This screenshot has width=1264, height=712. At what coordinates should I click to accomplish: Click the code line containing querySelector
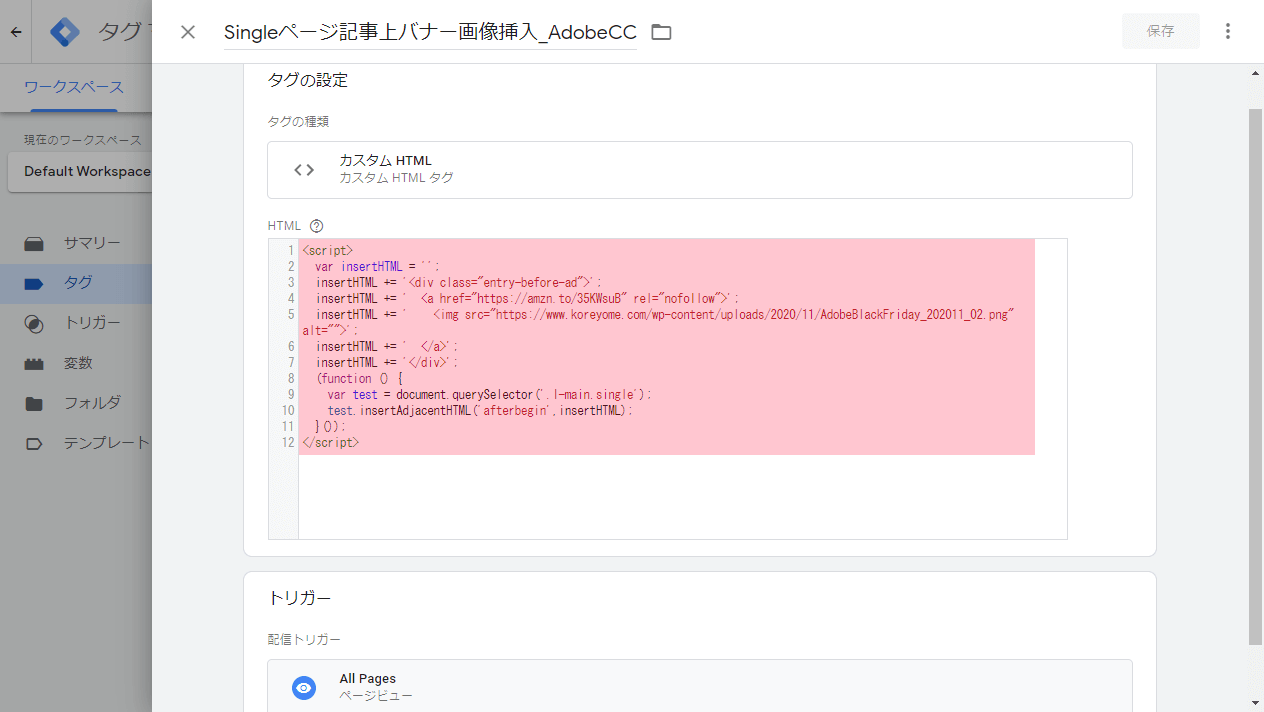489,394
